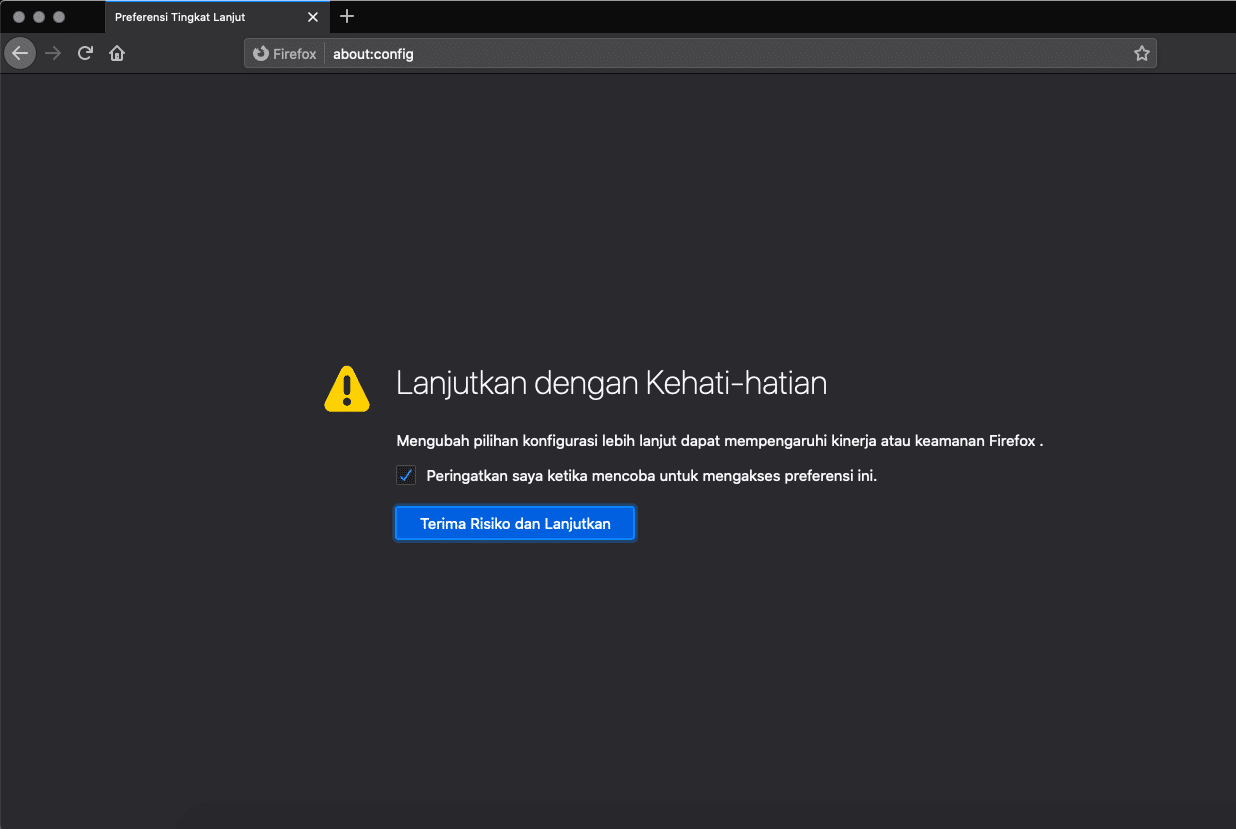
Task: Click the Peringatkan saya ketika mencoba label
Action: click(651, 475)
